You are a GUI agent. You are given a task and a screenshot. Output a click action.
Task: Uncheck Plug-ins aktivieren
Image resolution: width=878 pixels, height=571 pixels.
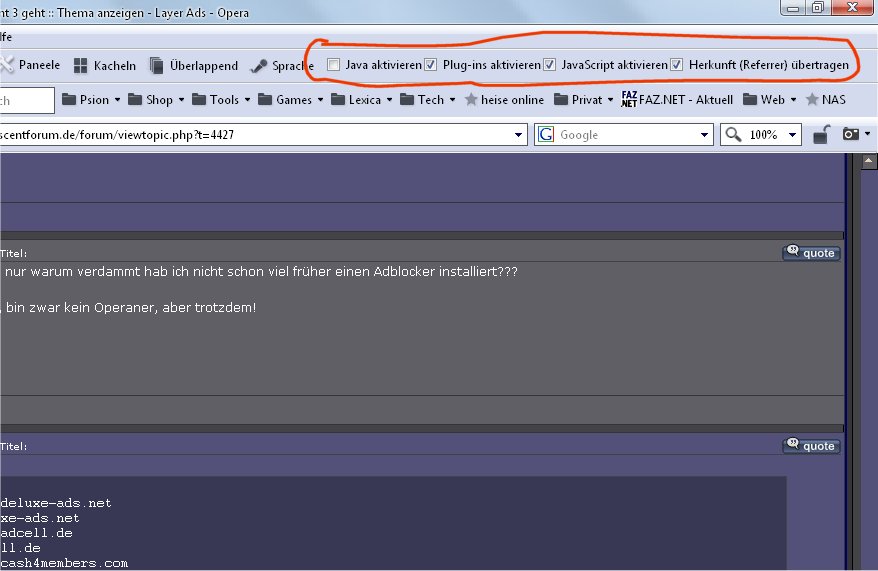click(431, 65)
